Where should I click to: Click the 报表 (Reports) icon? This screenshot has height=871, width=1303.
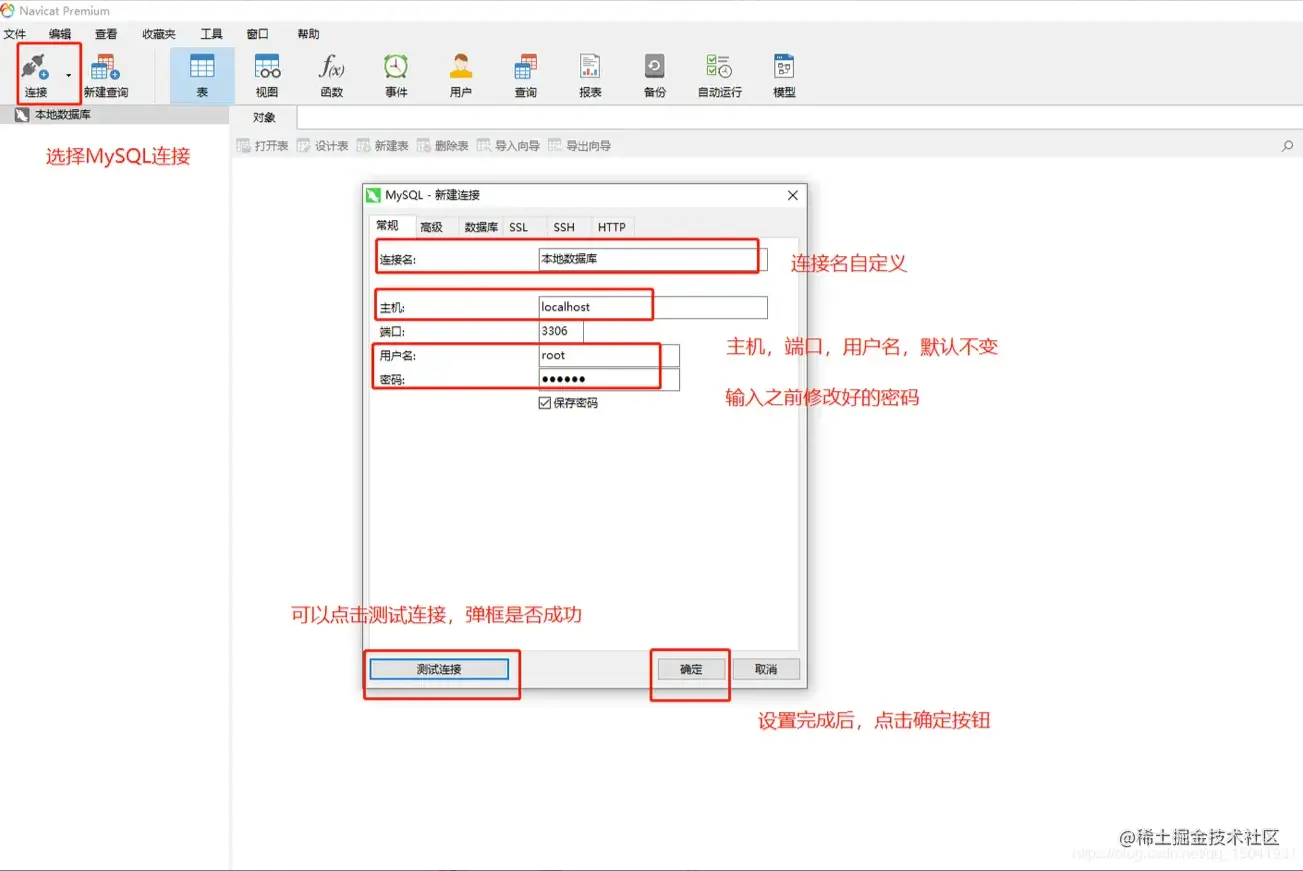(x=589, y=72)
